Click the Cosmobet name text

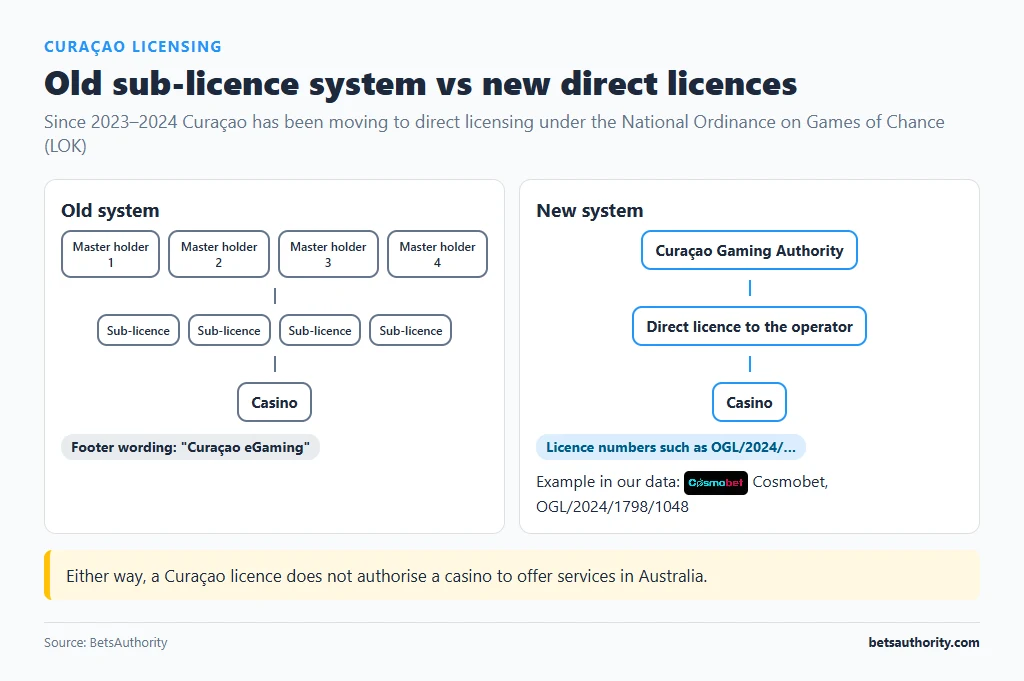[x=790, y=482]
